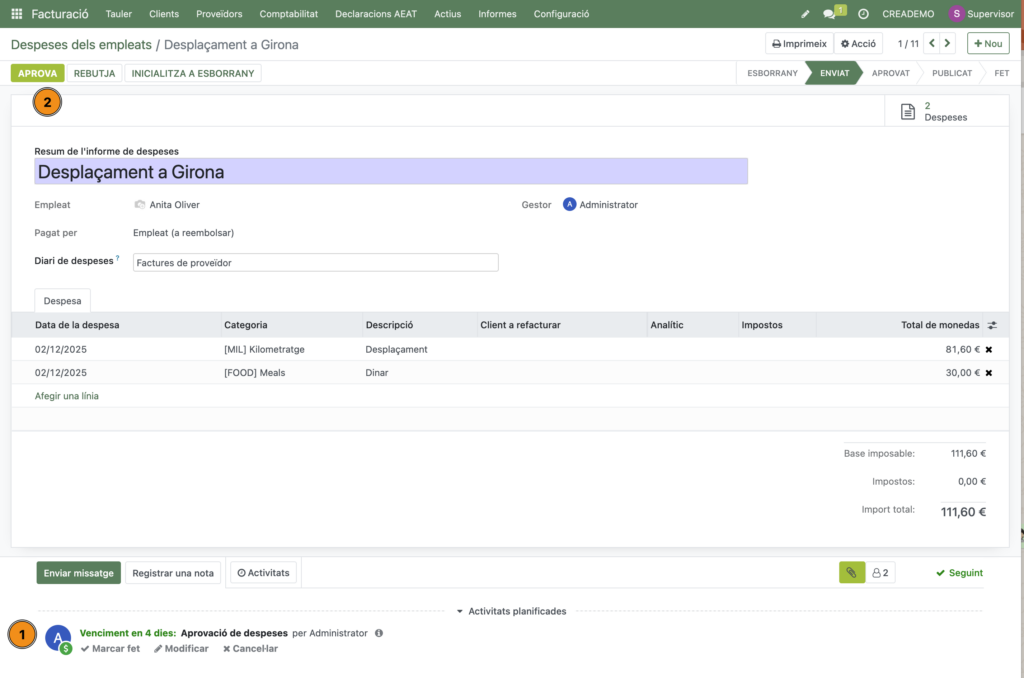Open the Acció dropdown menu
The height and width of the screenshot is (678, 1024).
pos(858,44)
